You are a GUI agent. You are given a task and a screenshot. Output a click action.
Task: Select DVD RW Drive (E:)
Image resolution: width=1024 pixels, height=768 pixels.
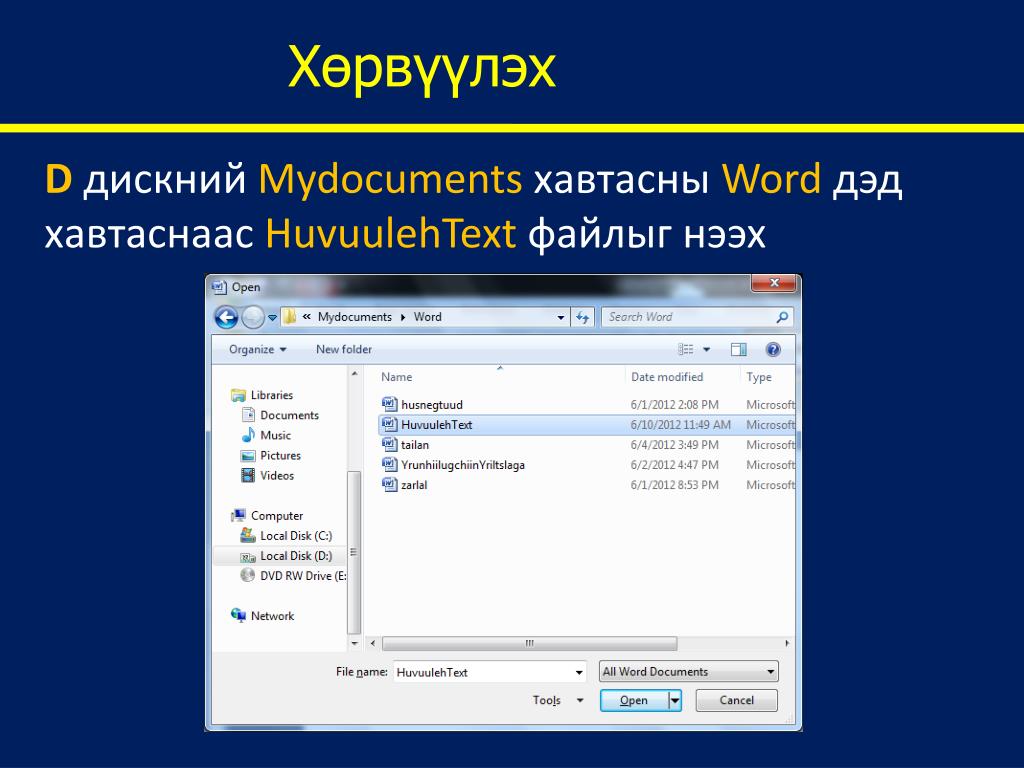303,576
